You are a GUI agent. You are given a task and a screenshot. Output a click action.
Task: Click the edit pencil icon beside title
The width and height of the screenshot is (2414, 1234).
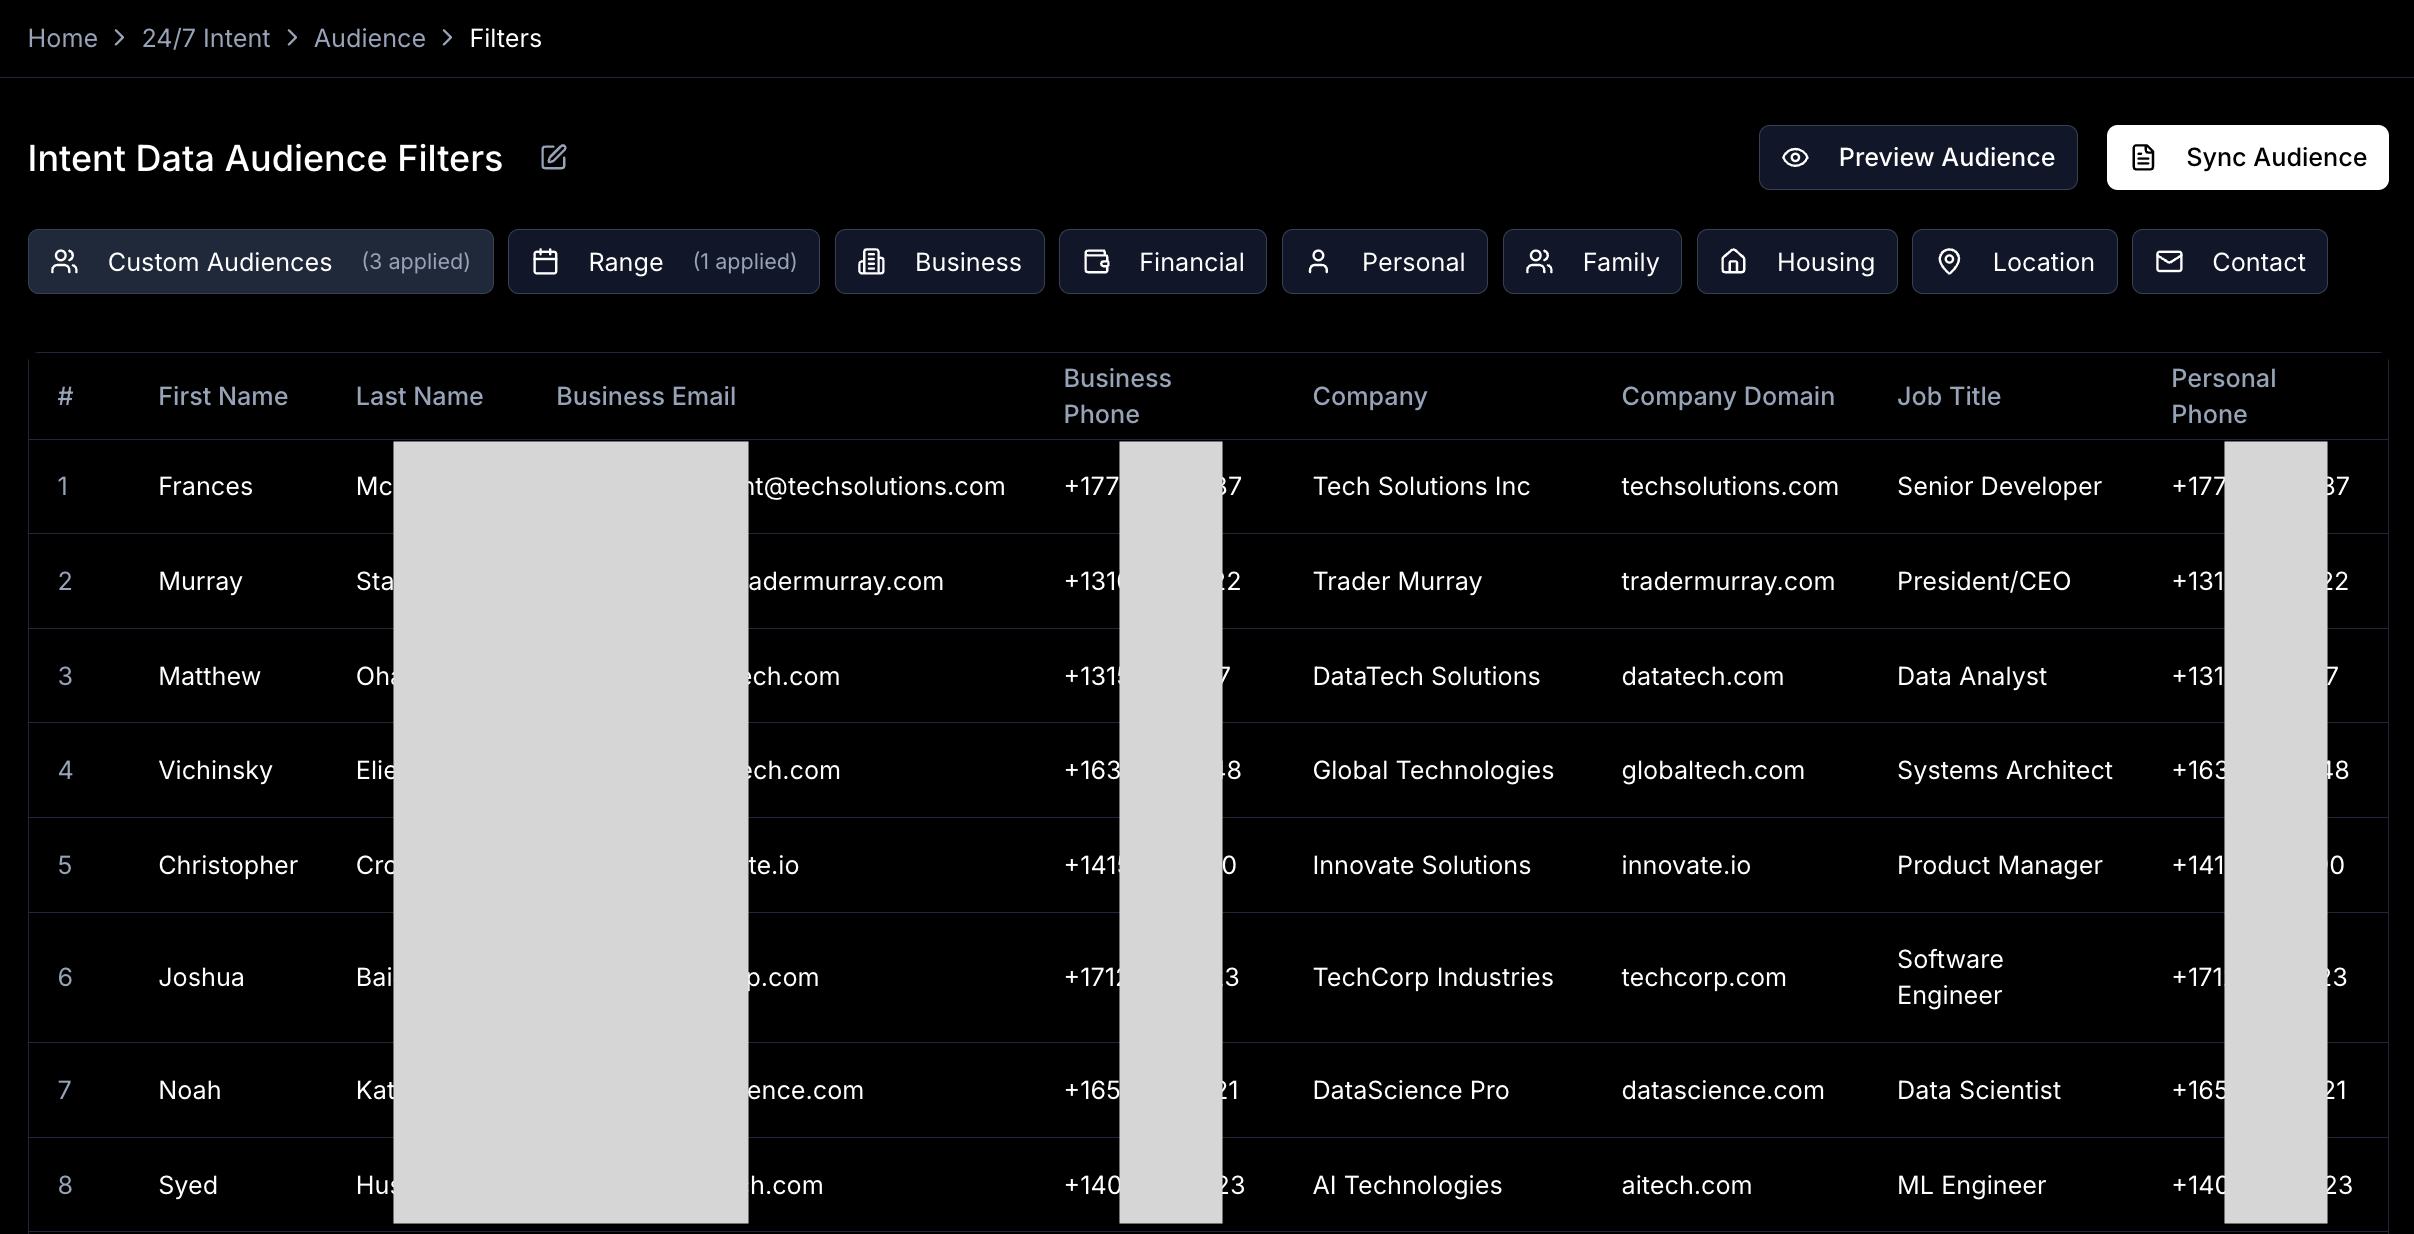553,157
